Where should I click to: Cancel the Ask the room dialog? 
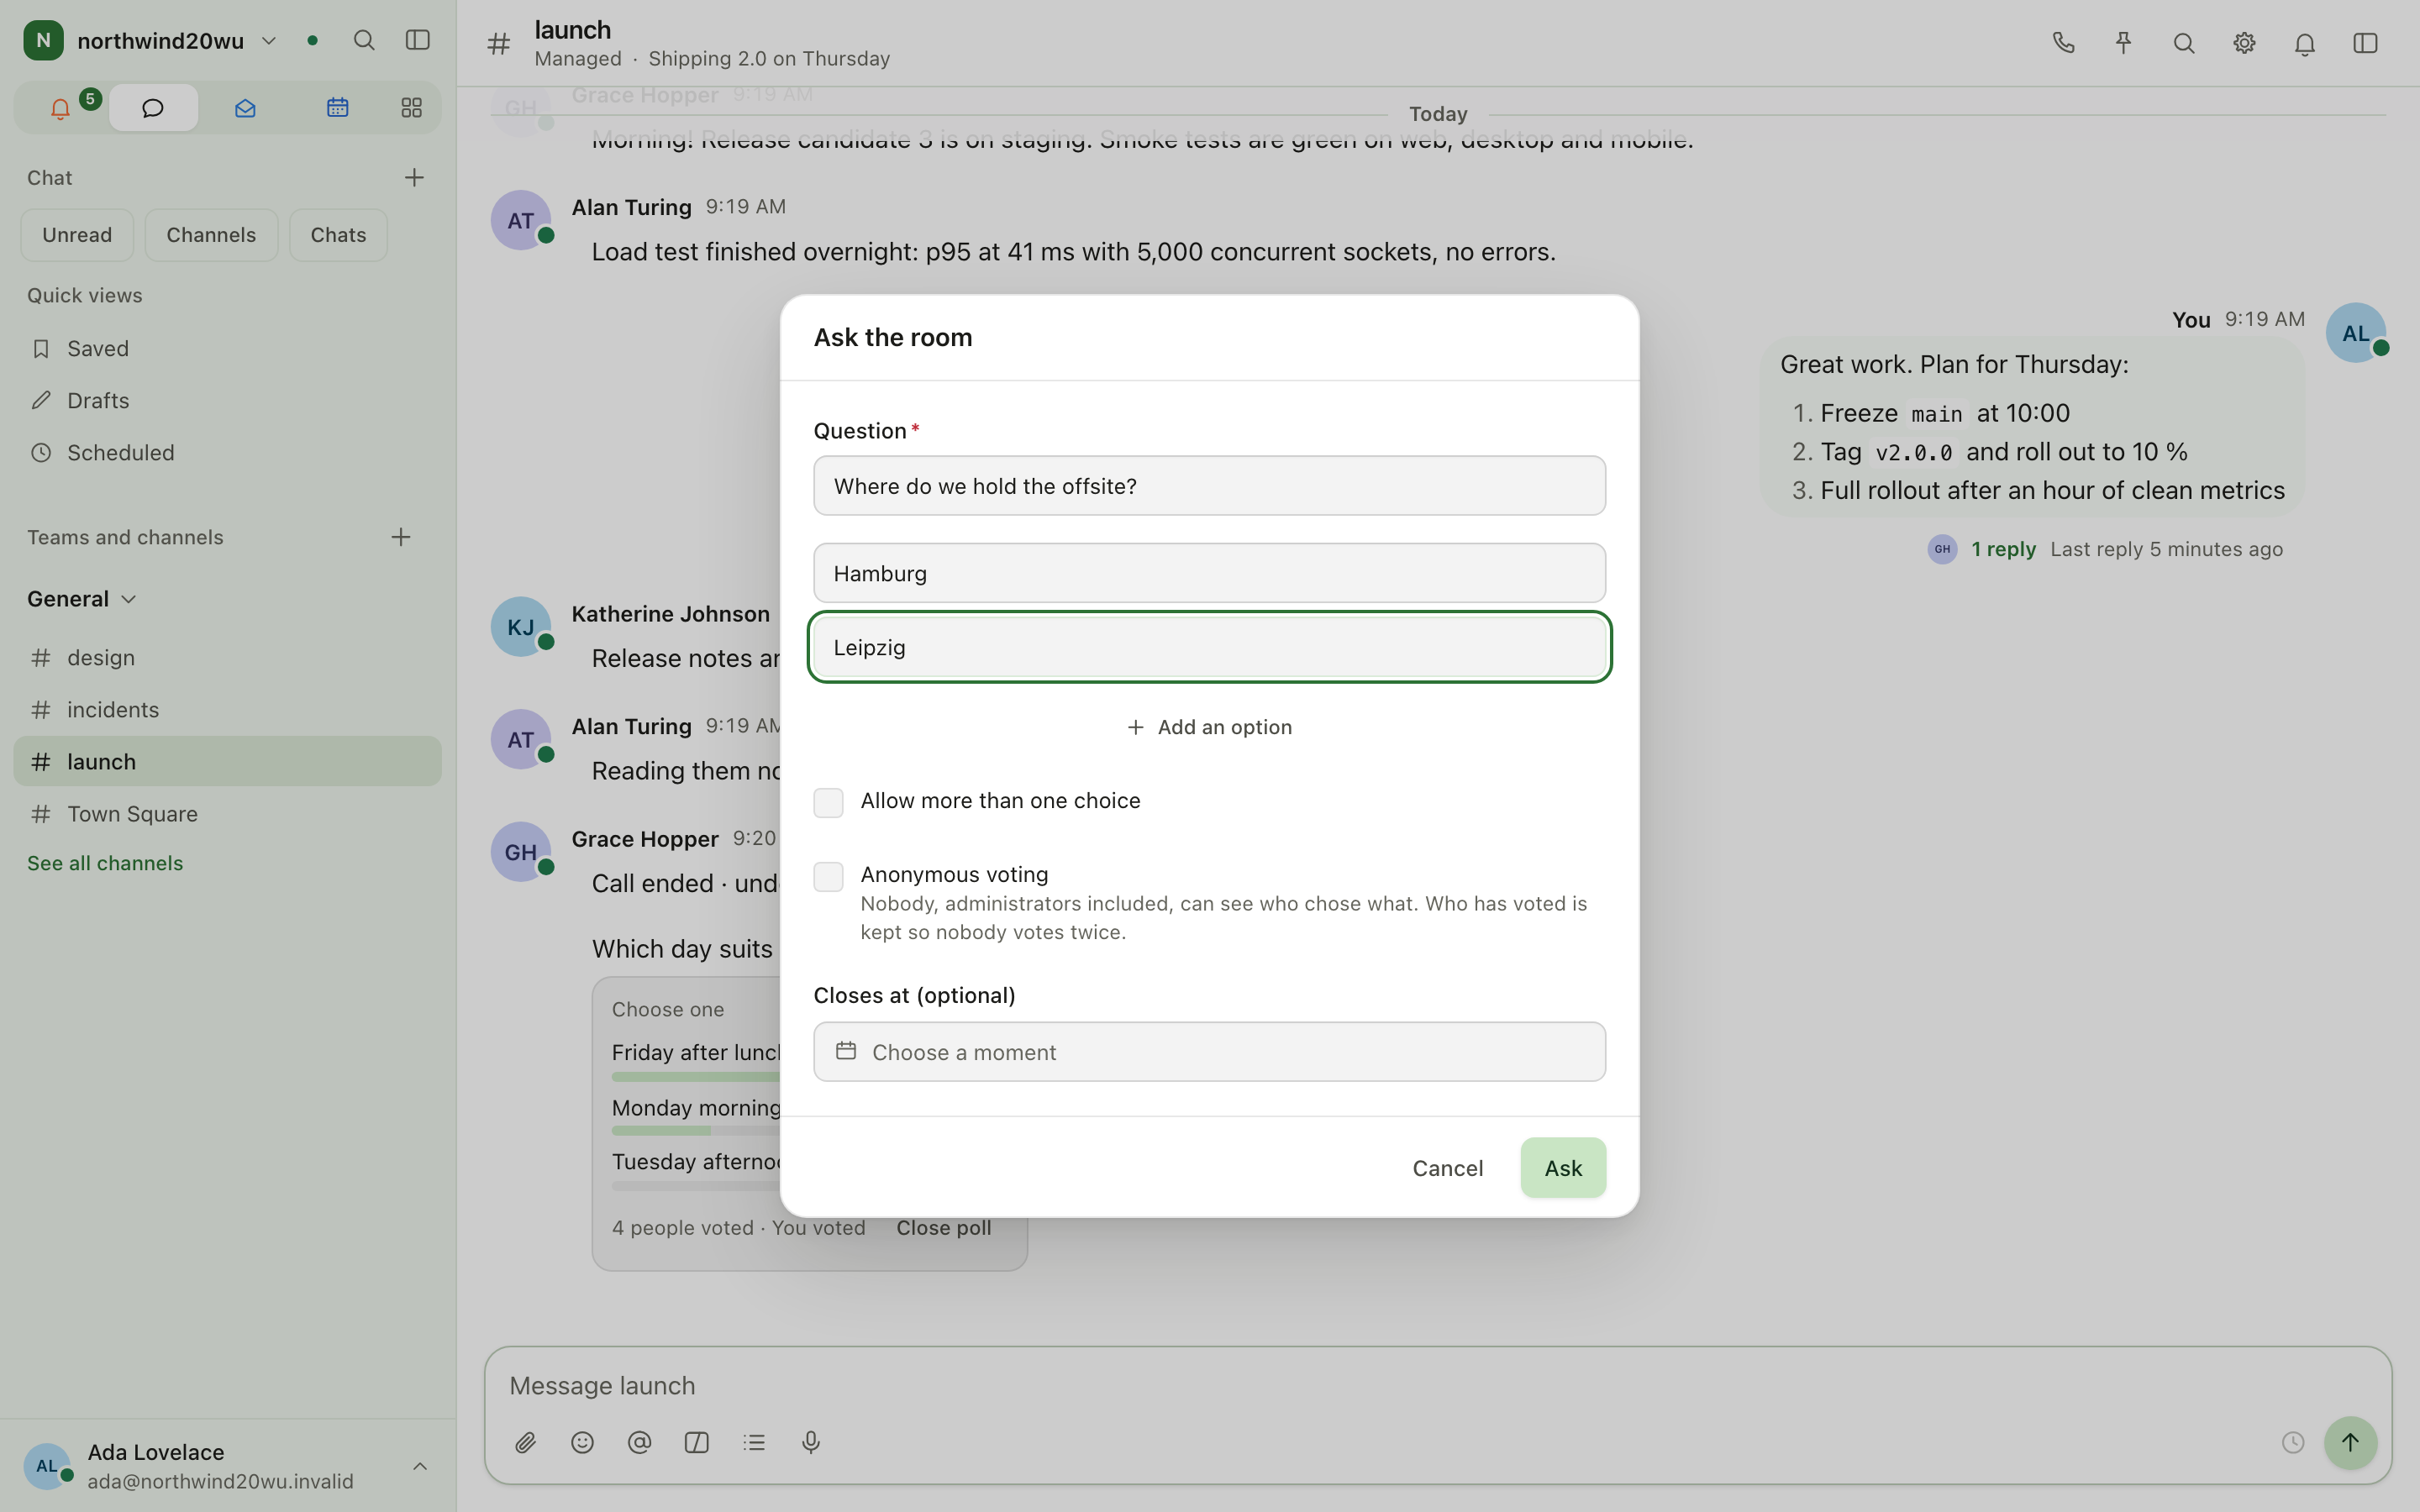[1447, 1167]
